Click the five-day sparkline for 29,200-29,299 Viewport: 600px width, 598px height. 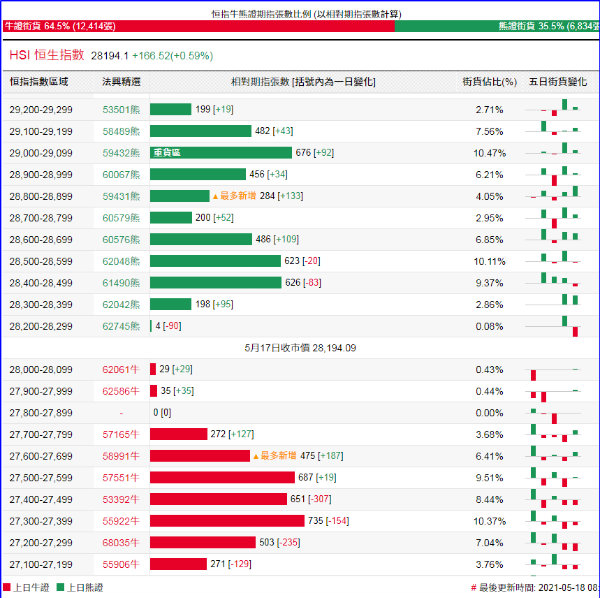[x=553, y=108]
